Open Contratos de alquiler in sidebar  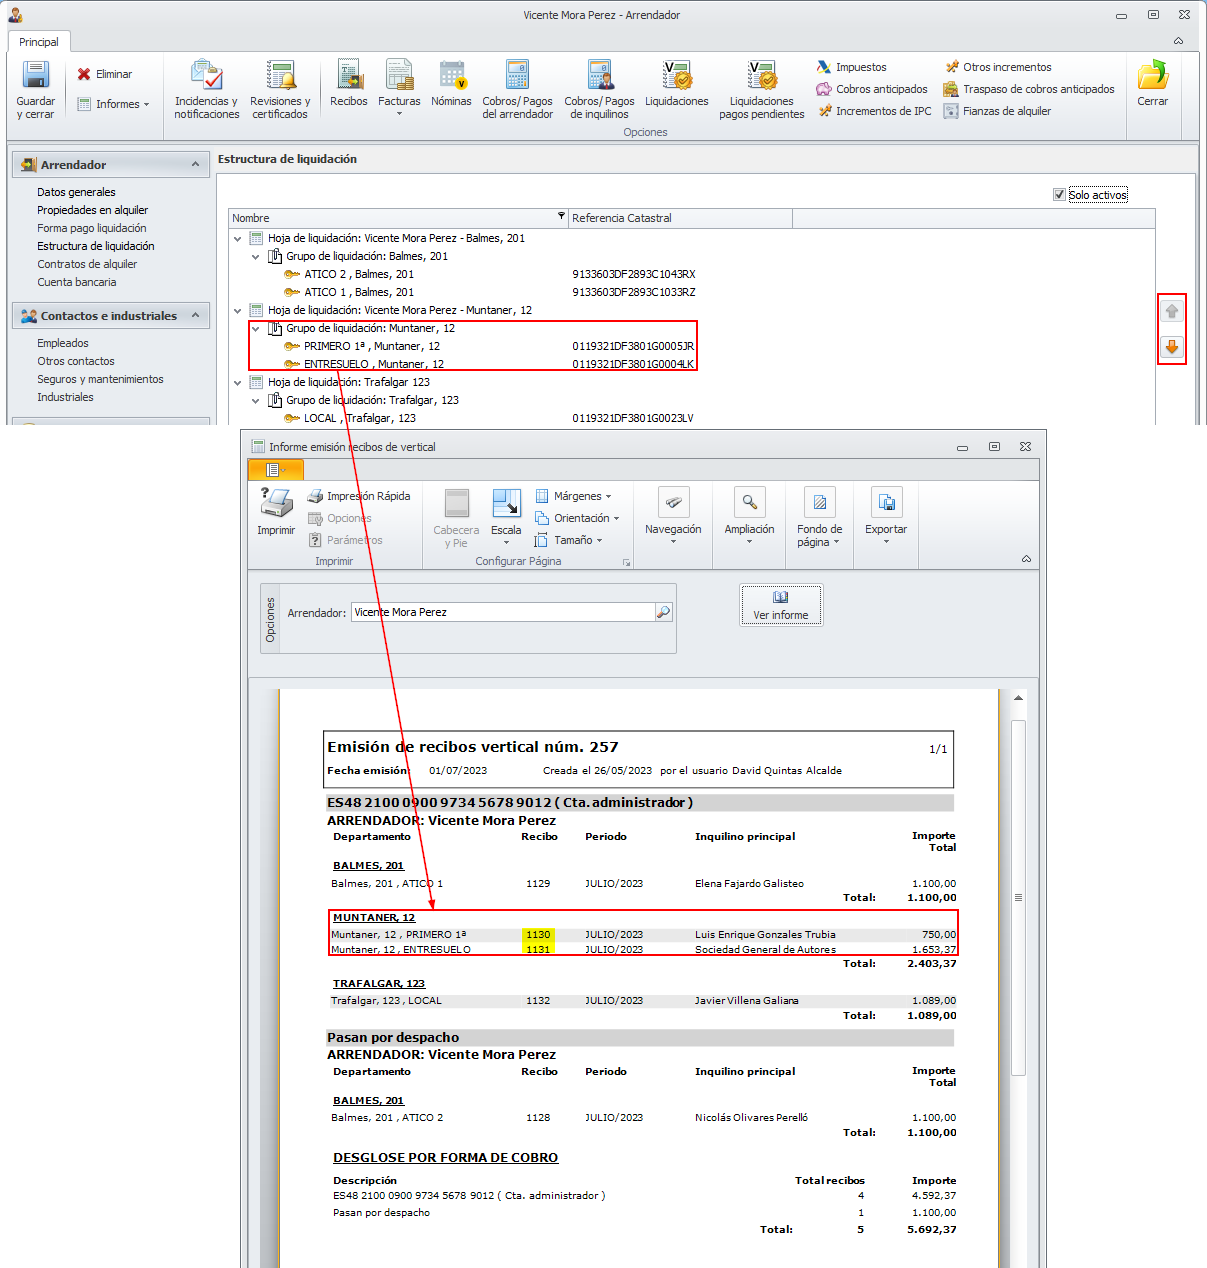87,264
